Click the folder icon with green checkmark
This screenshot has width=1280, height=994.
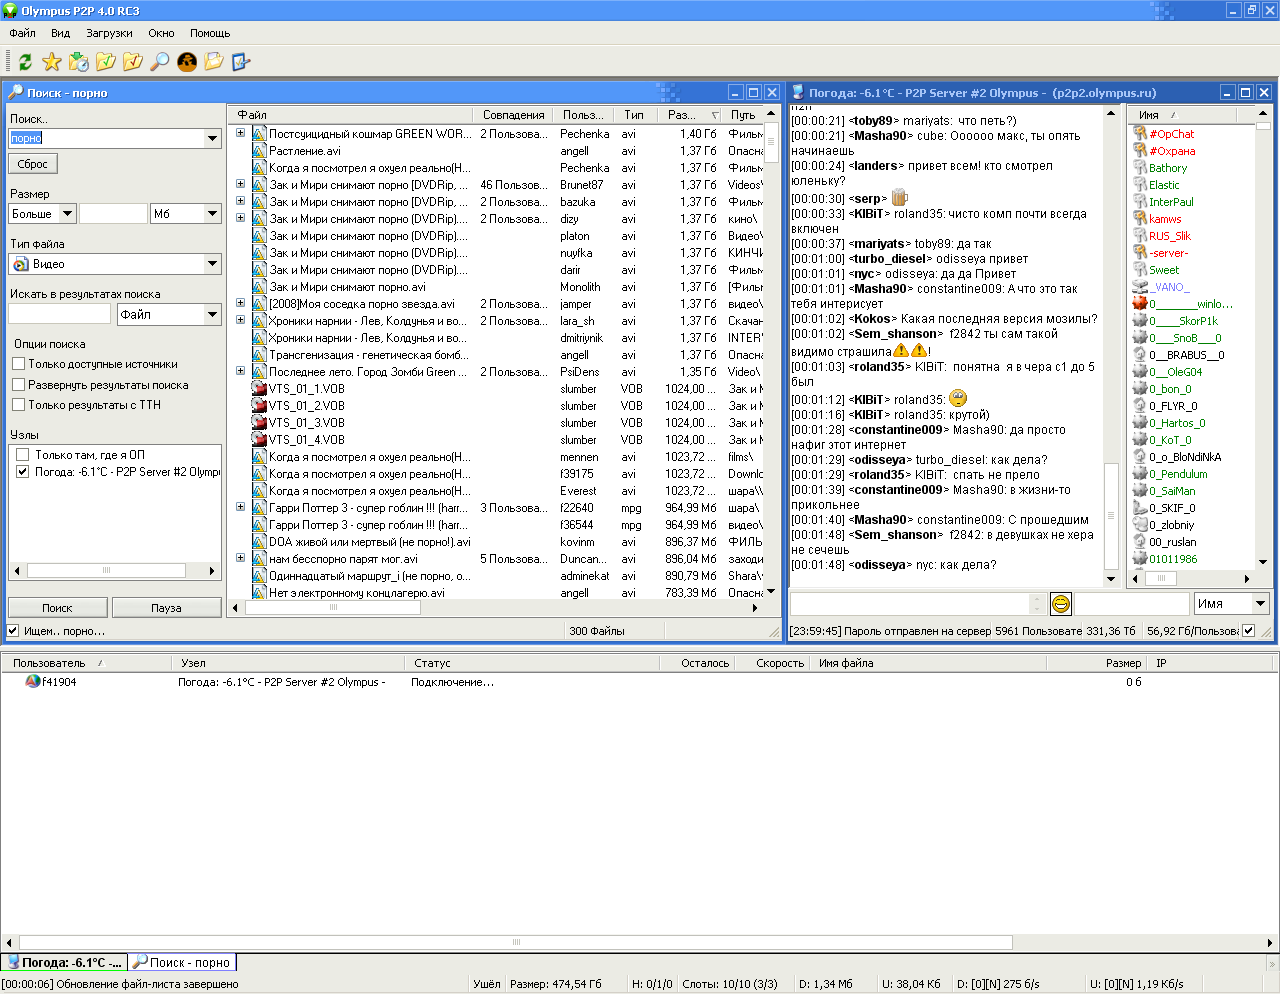pyautogui.click(x=106, y=62)
